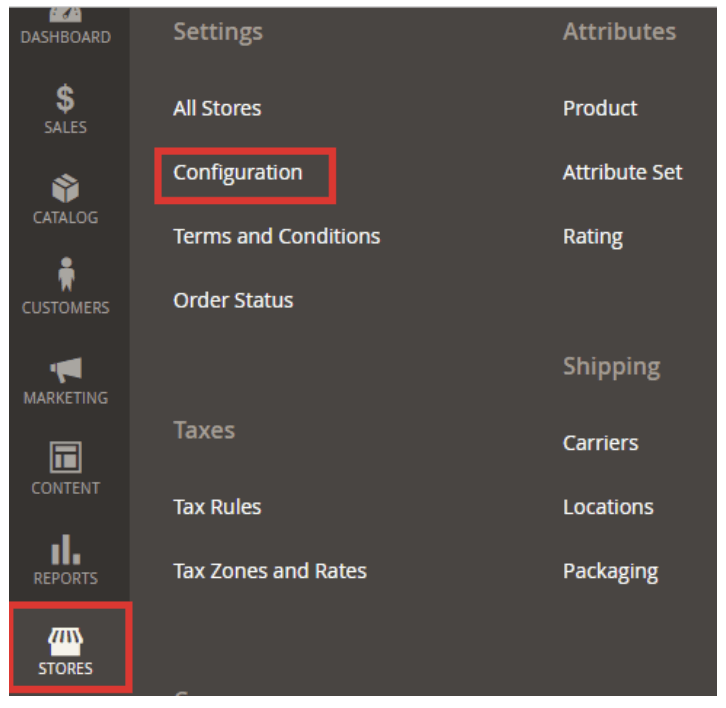Click the Stores storefront icon
This screenshot has width=726, height=708.
pyautogui.click(x=65, y=639)
